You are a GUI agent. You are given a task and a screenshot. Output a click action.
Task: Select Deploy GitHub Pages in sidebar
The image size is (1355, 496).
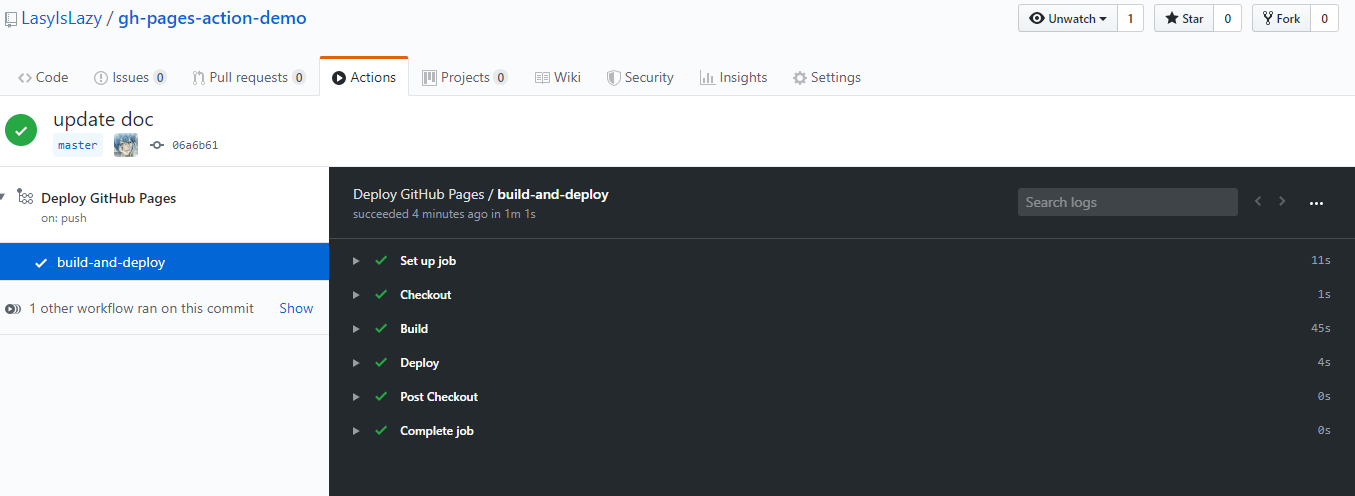pos(108,198)
